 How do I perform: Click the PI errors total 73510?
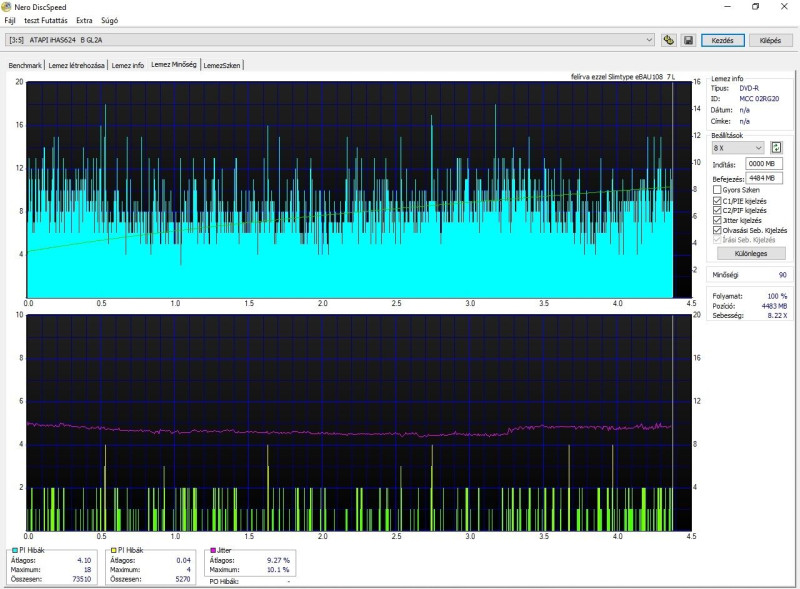click(81, 579)
